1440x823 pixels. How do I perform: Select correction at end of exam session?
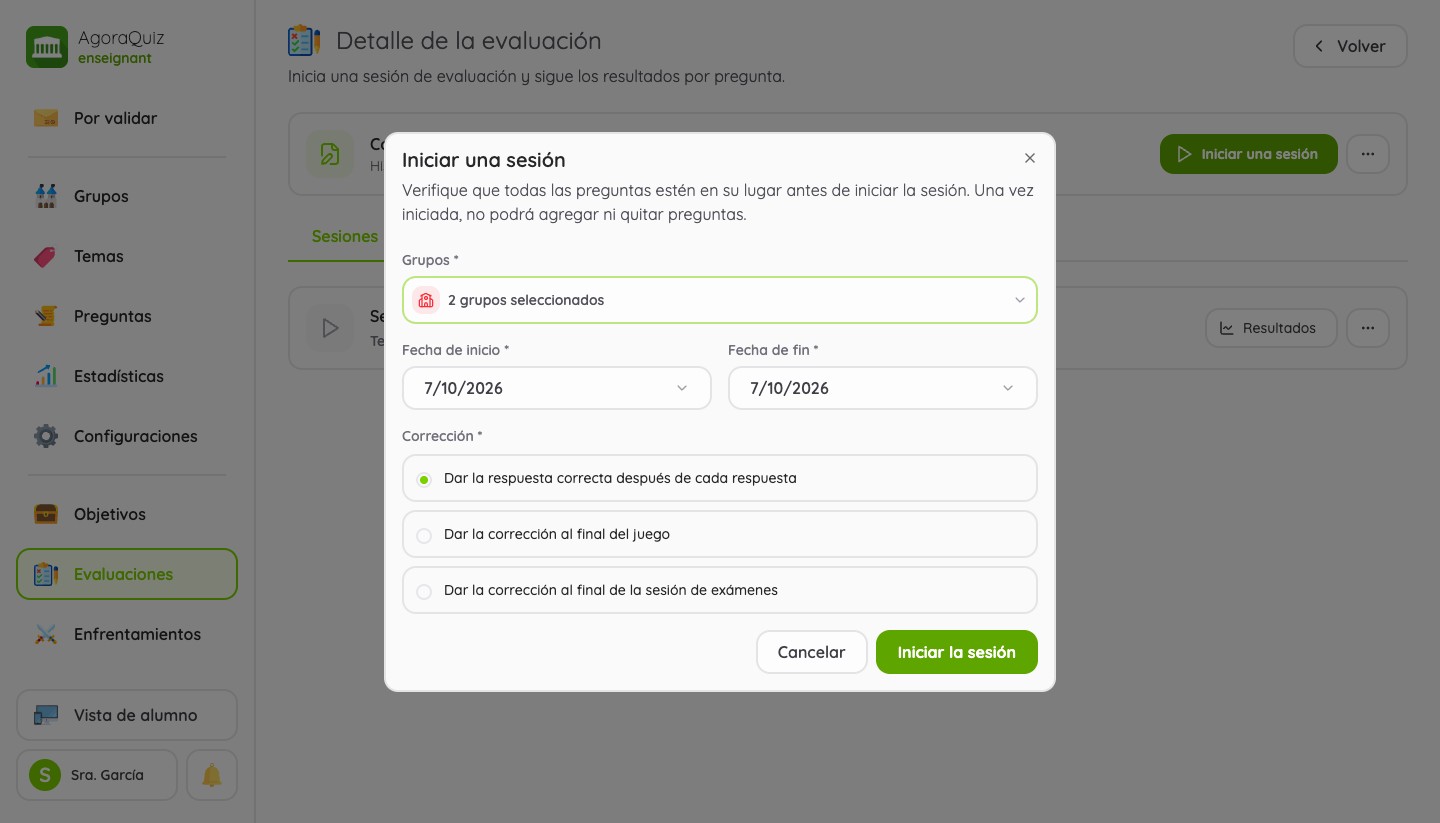[719, 590]
